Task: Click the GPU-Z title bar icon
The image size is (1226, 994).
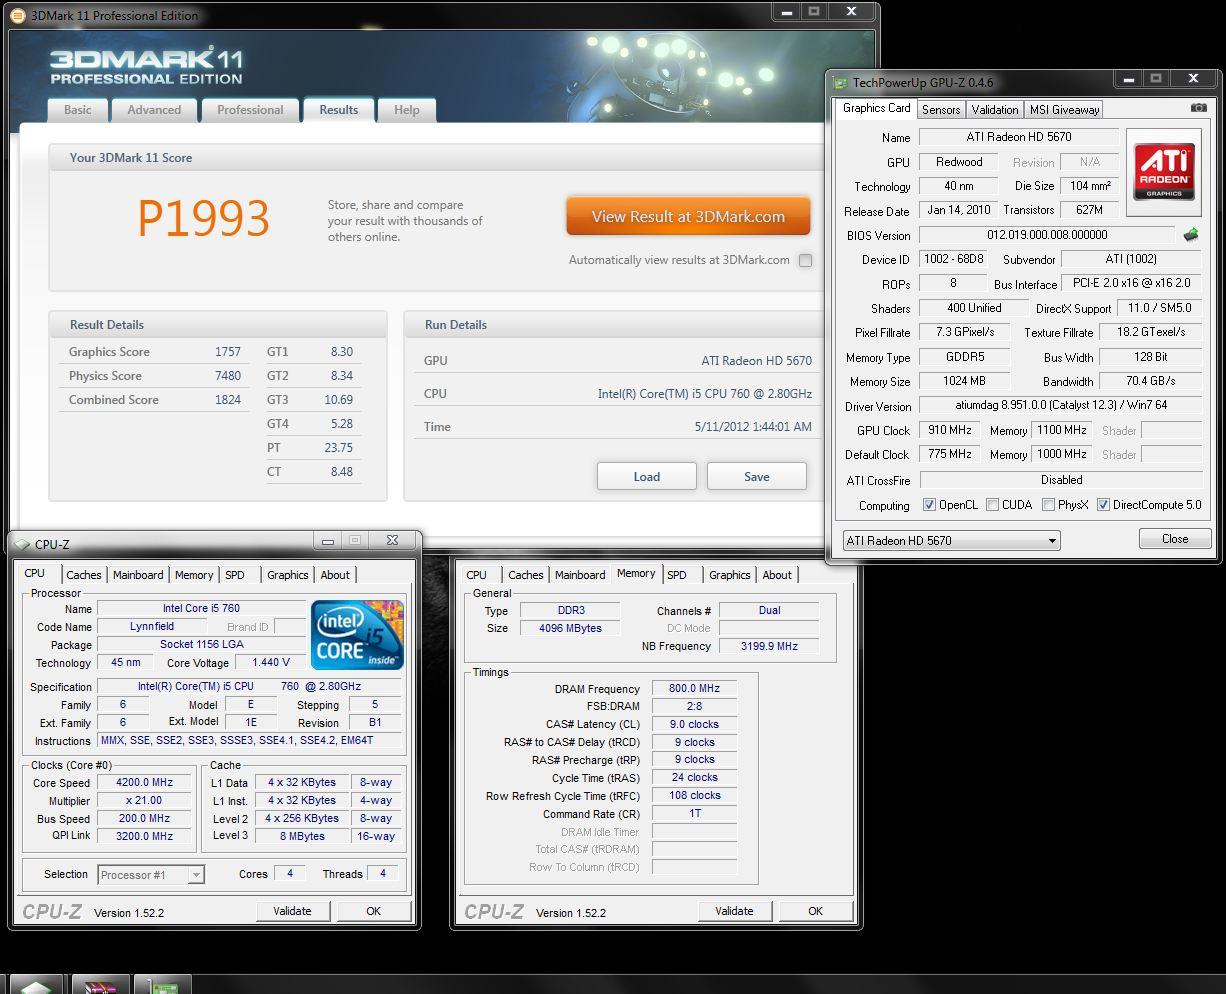Action: tap(840, 83)
